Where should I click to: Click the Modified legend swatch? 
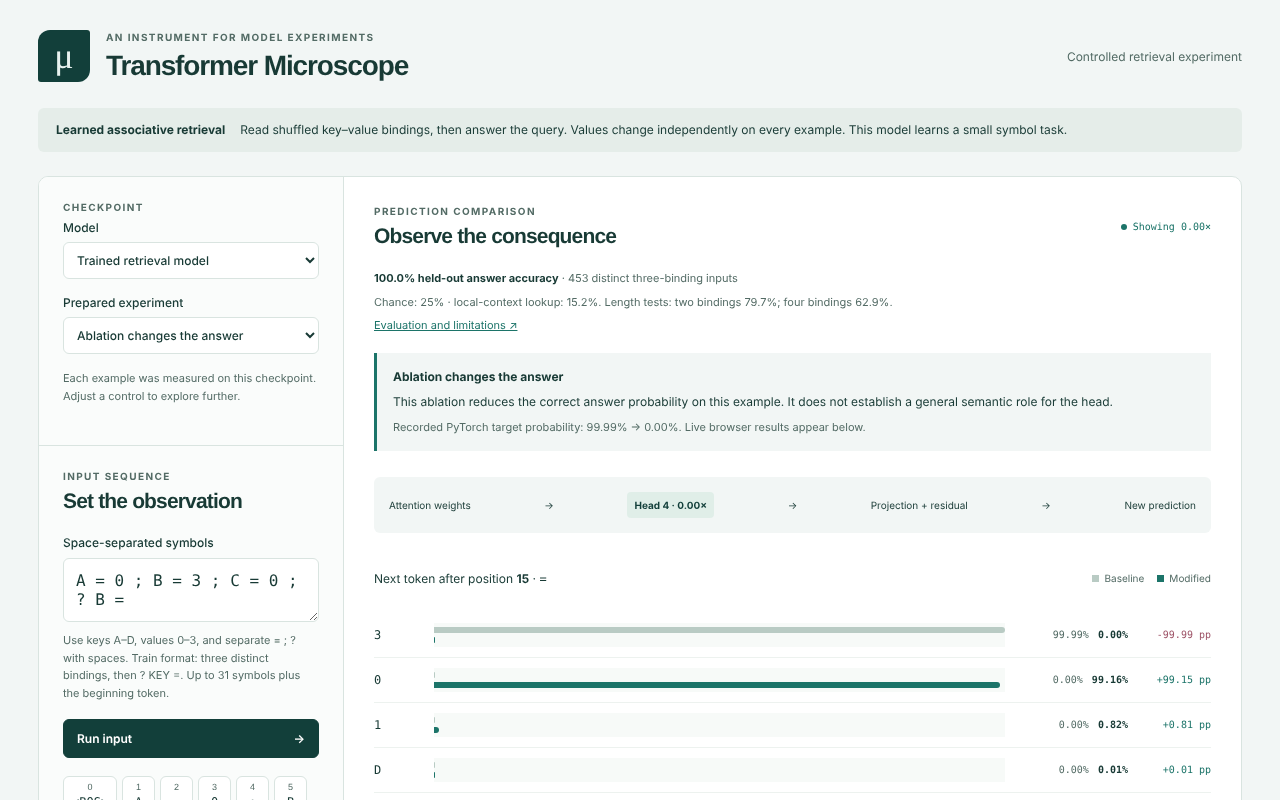(1160, 579)
